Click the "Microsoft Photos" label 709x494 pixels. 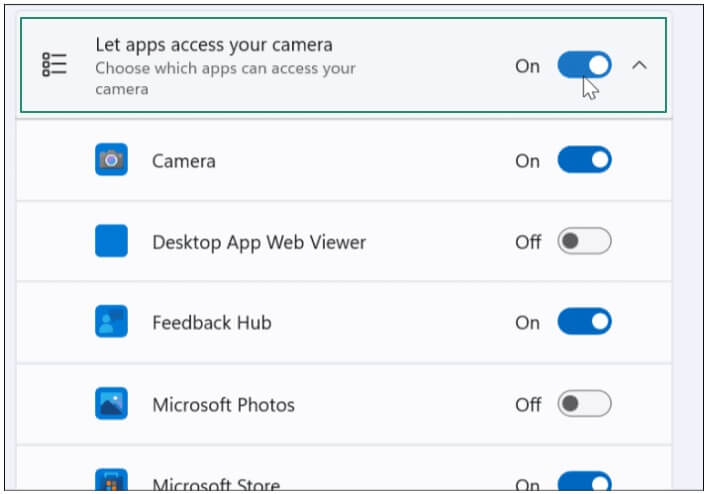click(x=223, y=405)
